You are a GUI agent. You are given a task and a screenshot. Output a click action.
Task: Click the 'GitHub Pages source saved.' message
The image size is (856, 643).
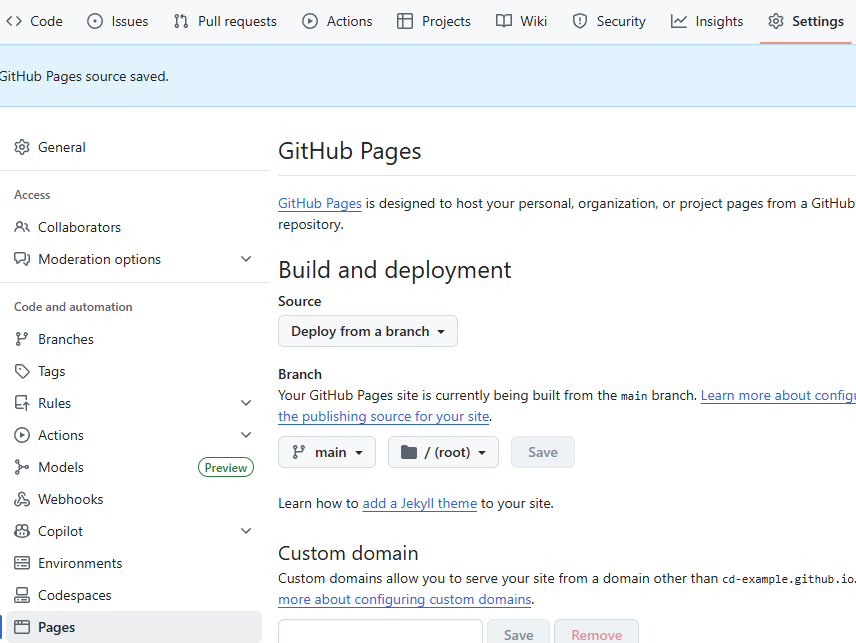pos(84,76)
